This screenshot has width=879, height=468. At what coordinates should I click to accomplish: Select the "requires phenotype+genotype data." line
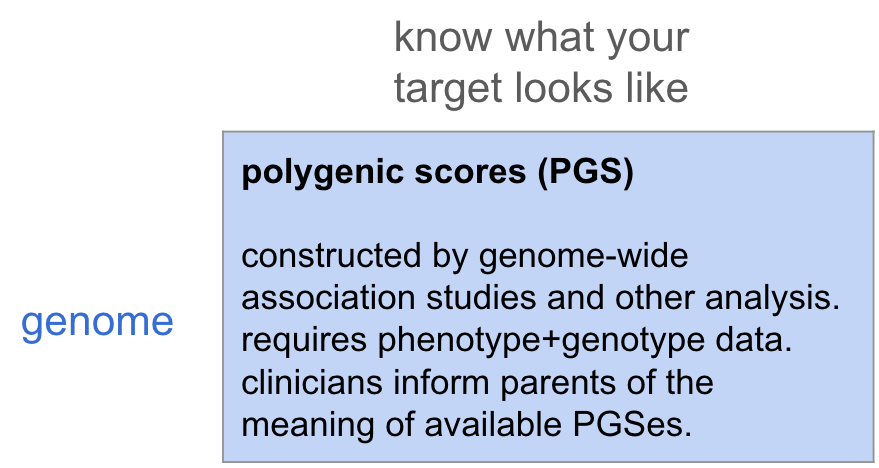[x=517, y=341]
